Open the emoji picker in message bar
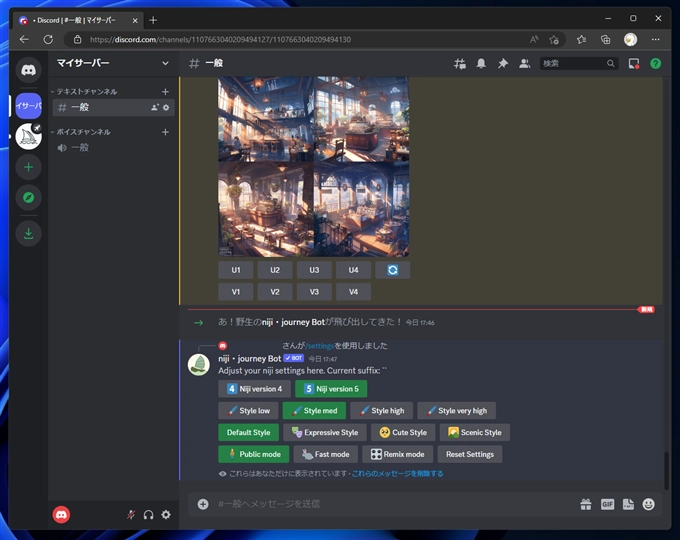680x540 pixels. point(649,504)
